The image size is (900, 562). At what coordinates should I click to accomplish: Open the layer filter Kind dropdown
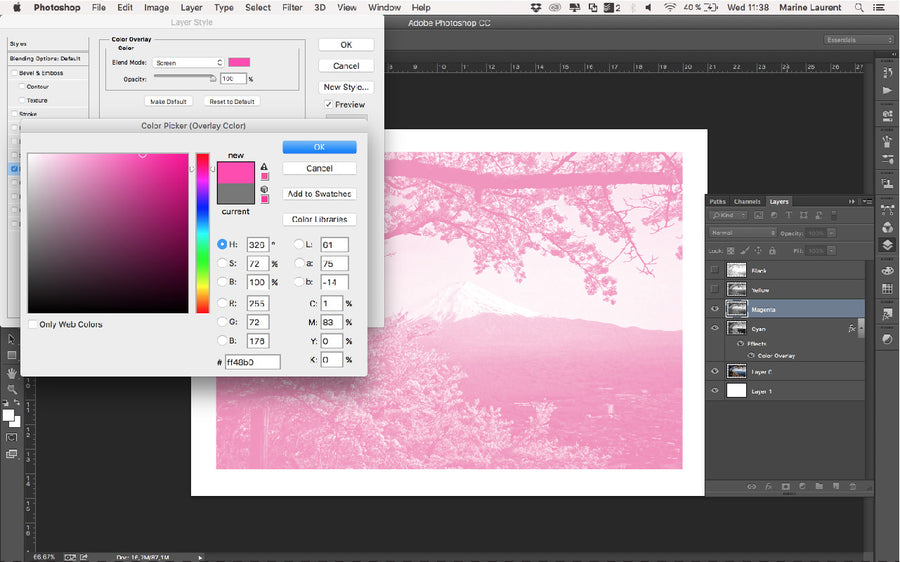coord(728,215)
